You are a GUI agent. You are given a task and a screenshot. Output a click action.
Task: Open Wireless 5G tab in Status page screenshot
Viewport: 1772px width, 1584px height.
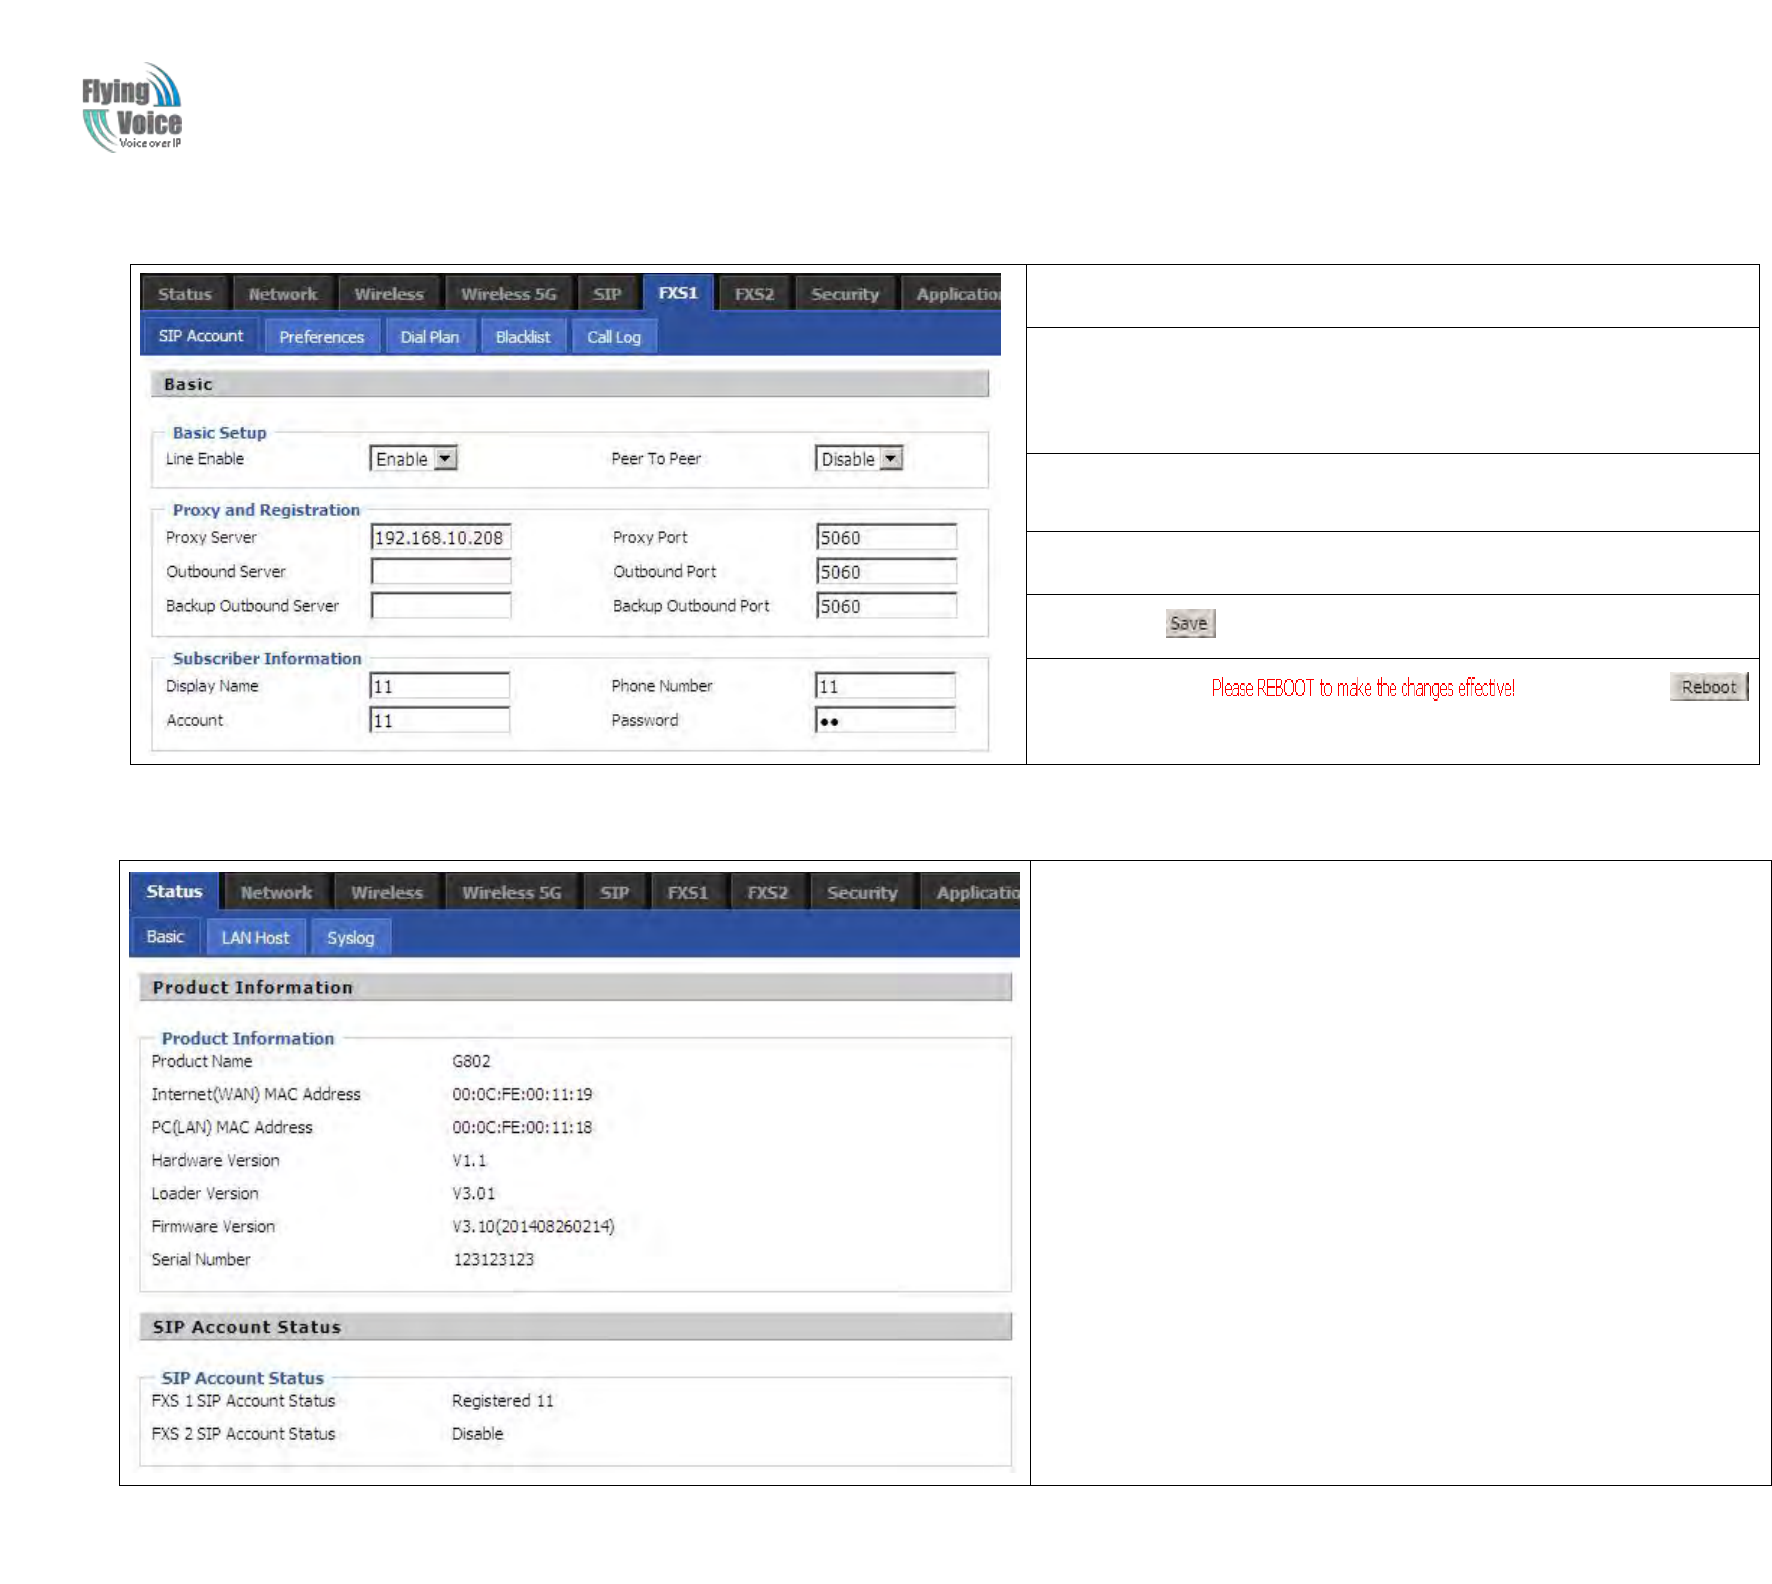[x=512, y=893]
